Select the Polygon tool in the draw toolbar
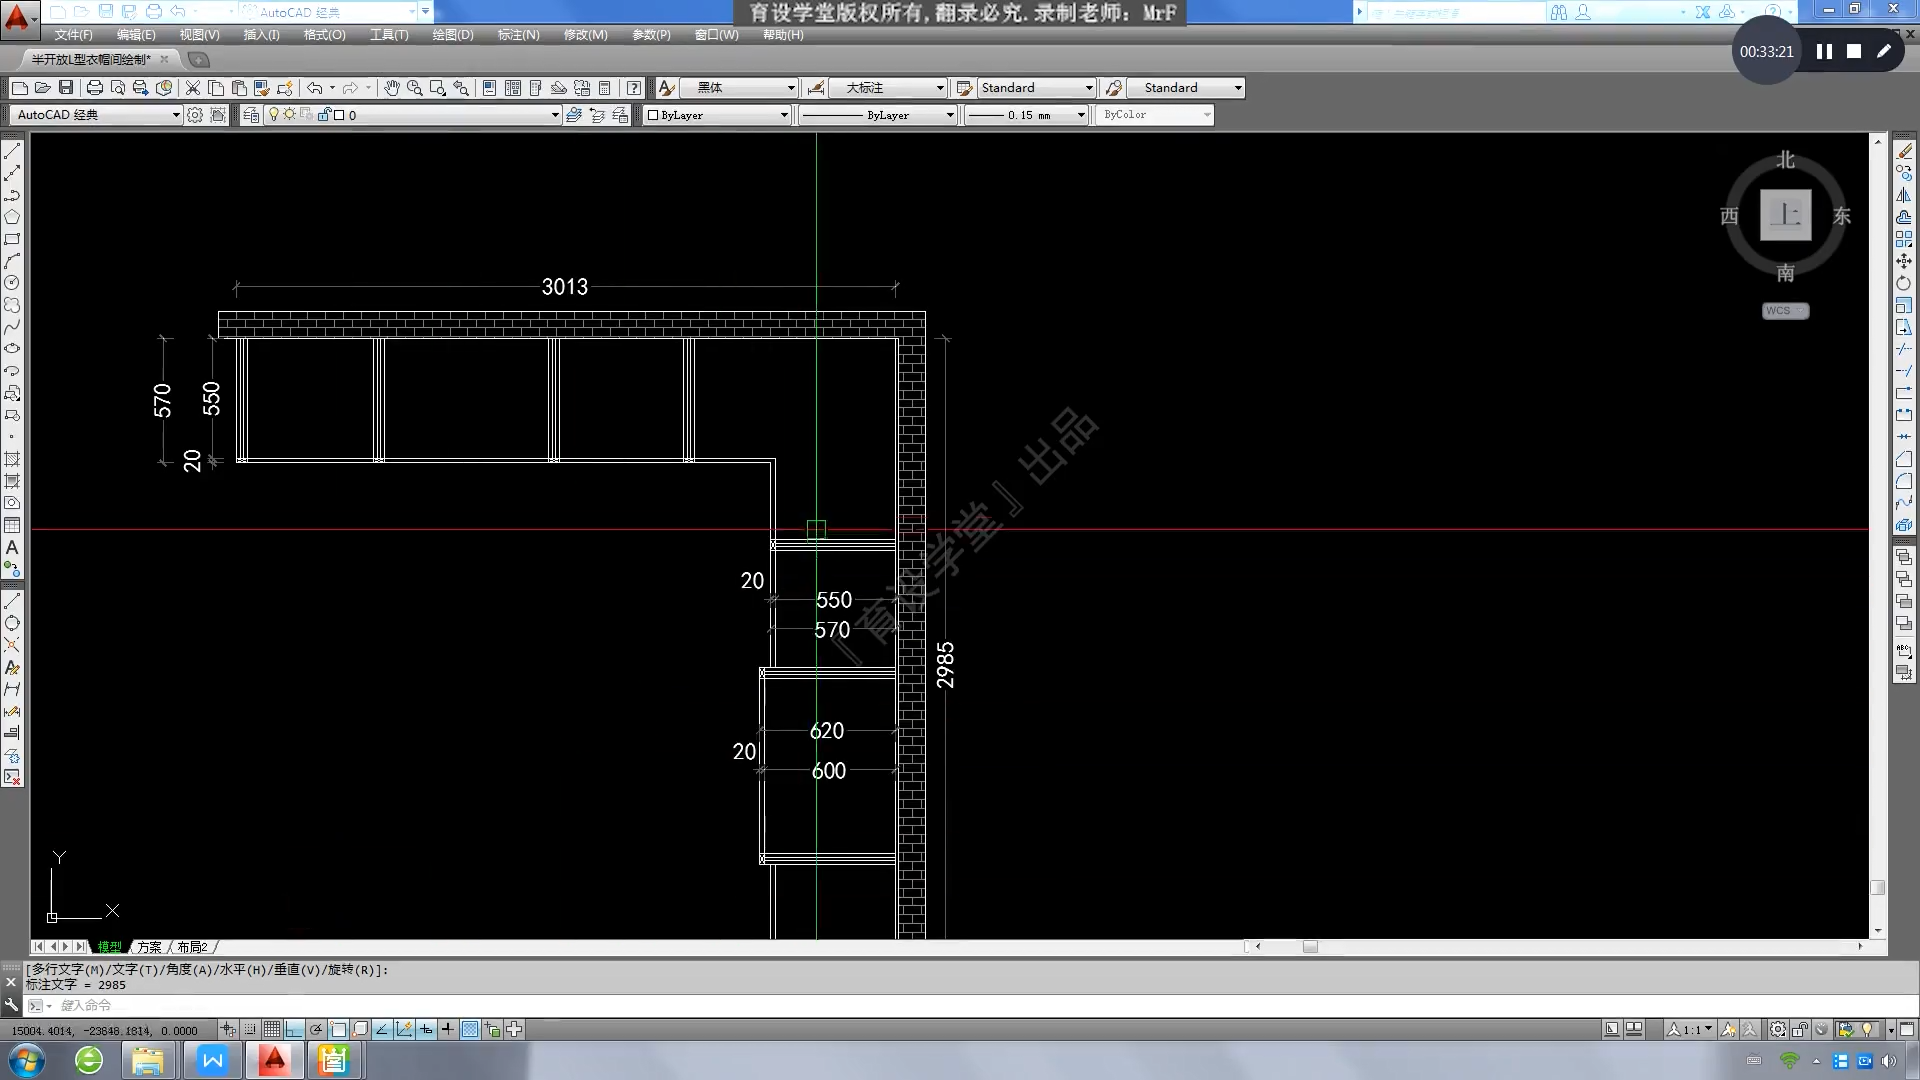Viewport: 1920px width, 1080px height. pos(12,217)
